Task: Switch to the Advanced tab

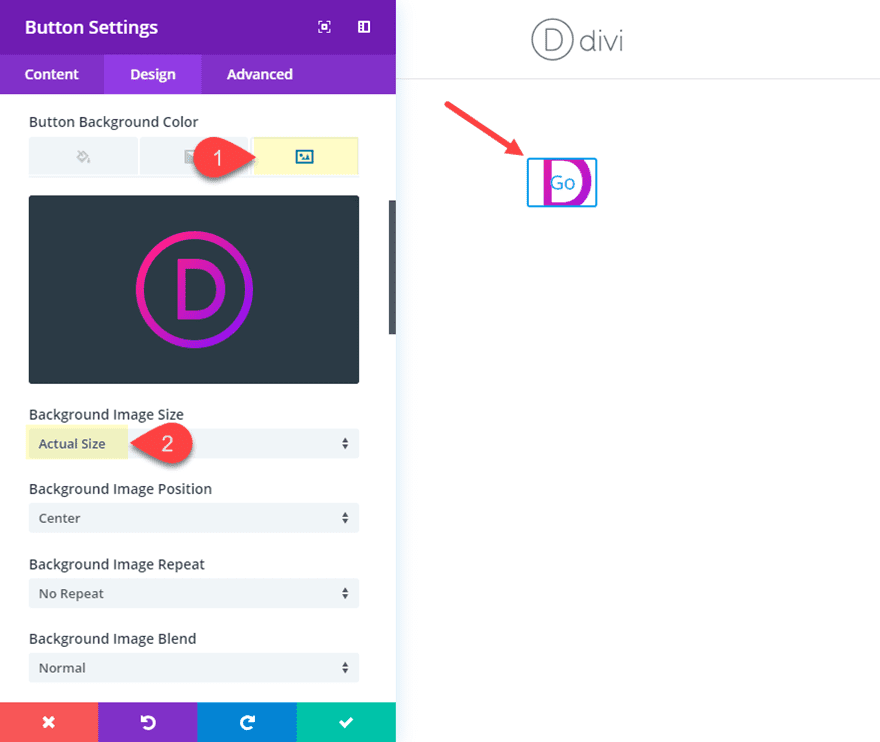Action: tap(259, 74)
